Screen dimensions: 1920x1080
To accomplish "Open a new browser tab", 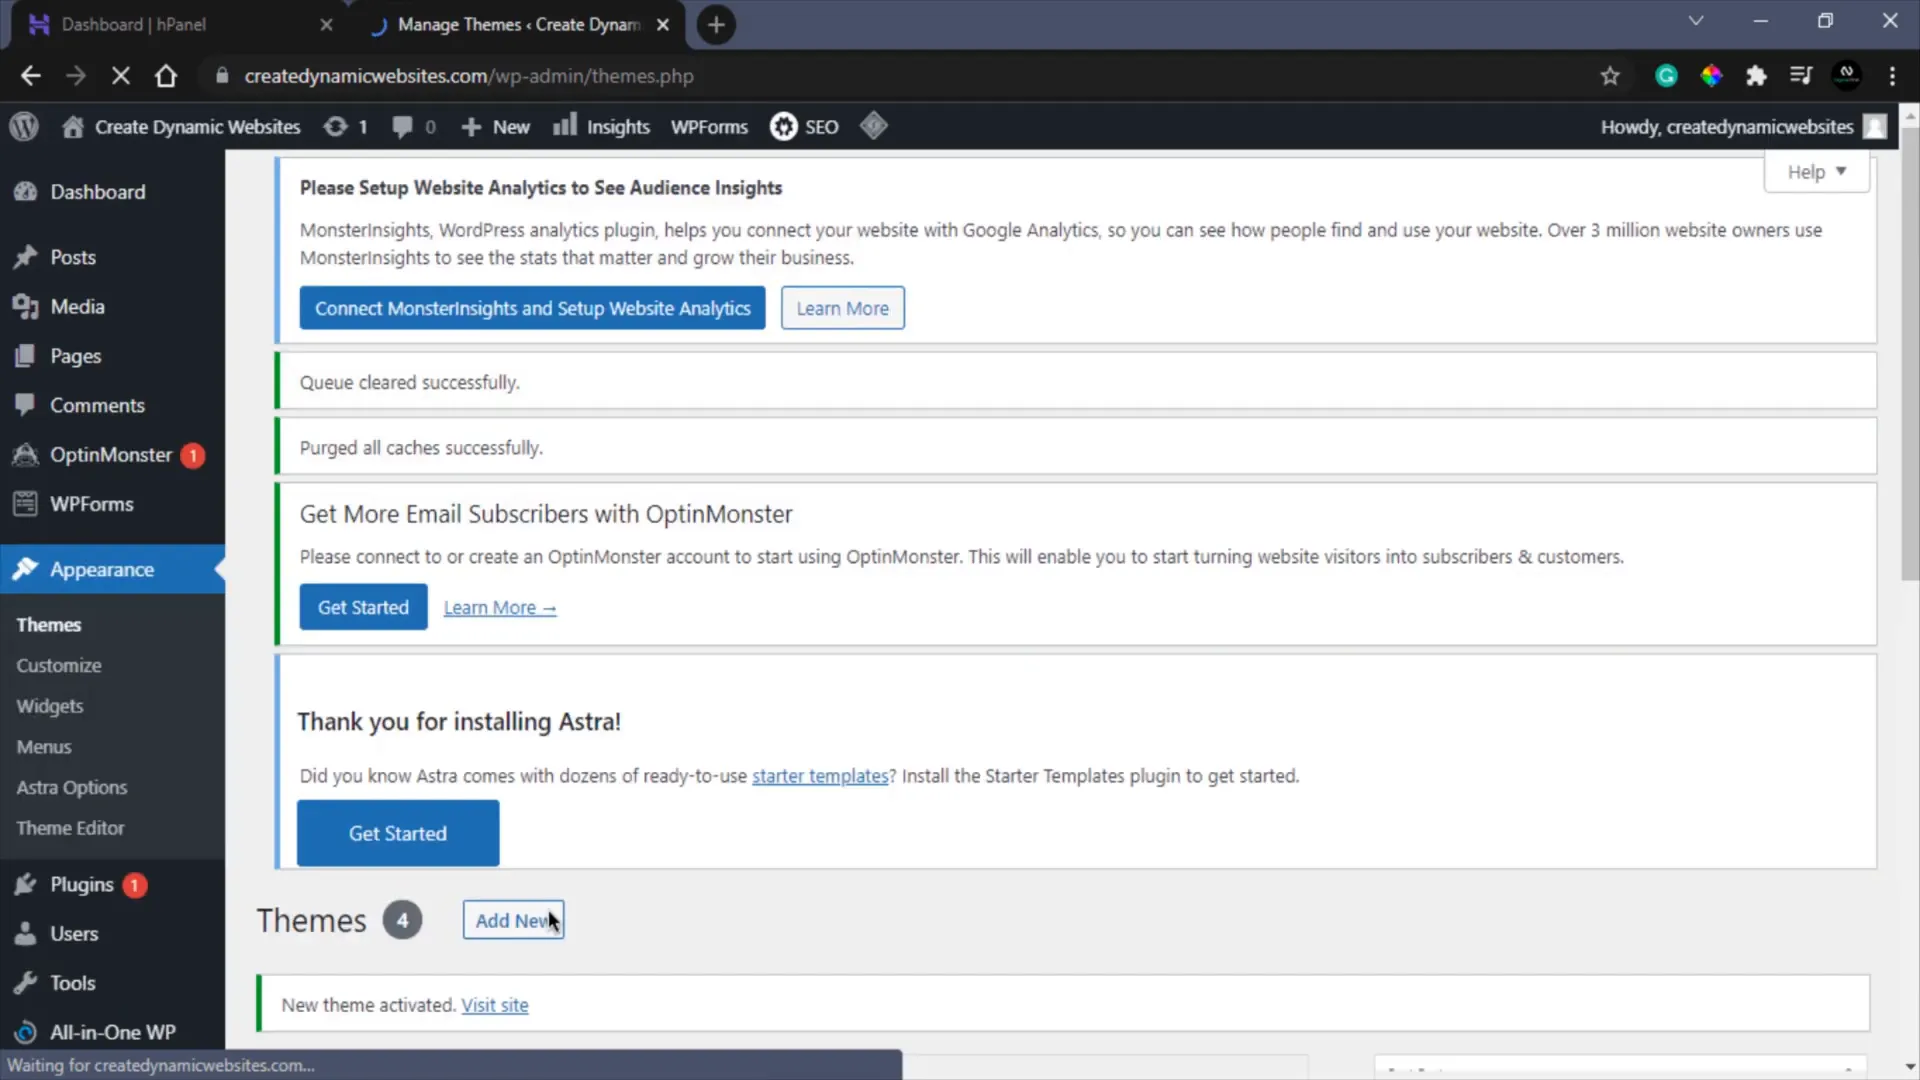I will [716, 24].
